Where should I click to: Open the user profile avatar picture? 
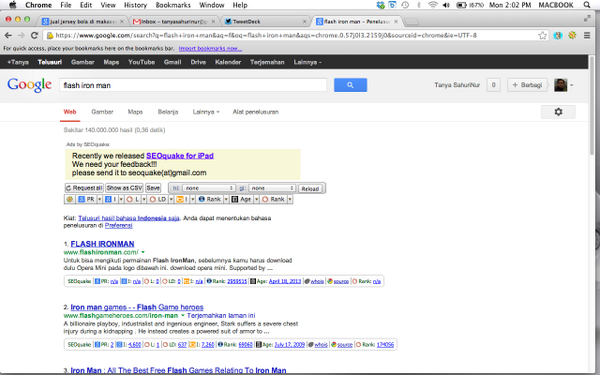click(x=561, y=85)
